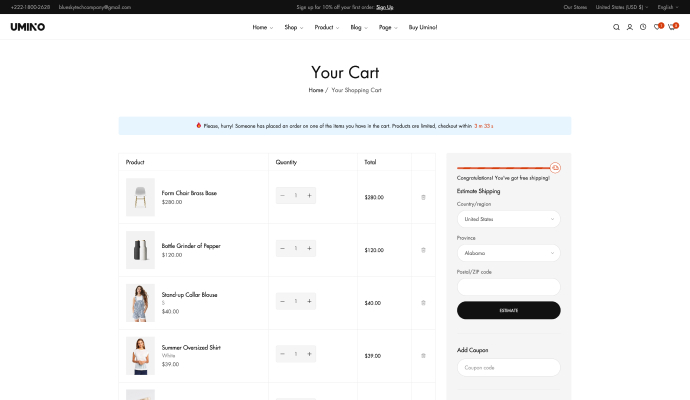Remove Stand-up Collar Blouse with trash icon
Screen dimensions: 690x400
(x=423, y=303)
